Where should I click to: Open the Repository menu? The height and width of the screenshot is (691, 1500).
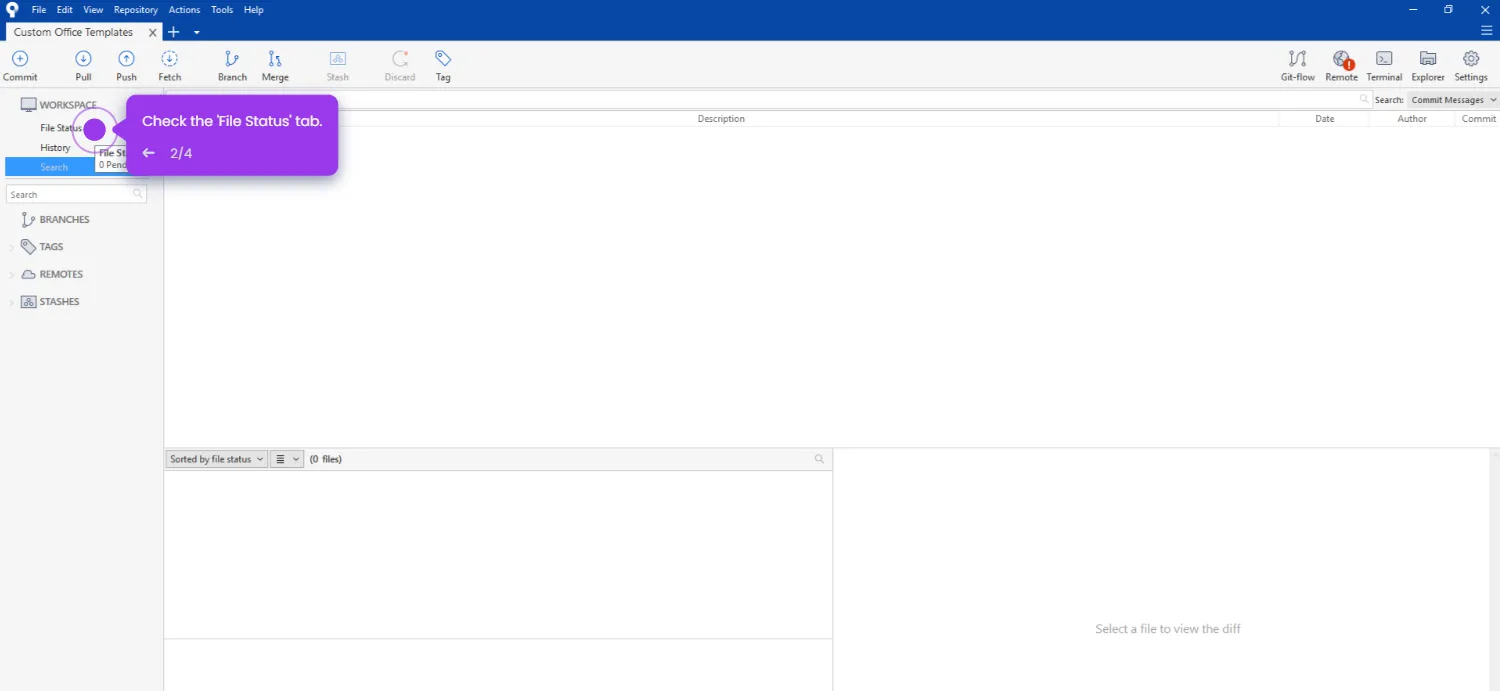(136, 10)
